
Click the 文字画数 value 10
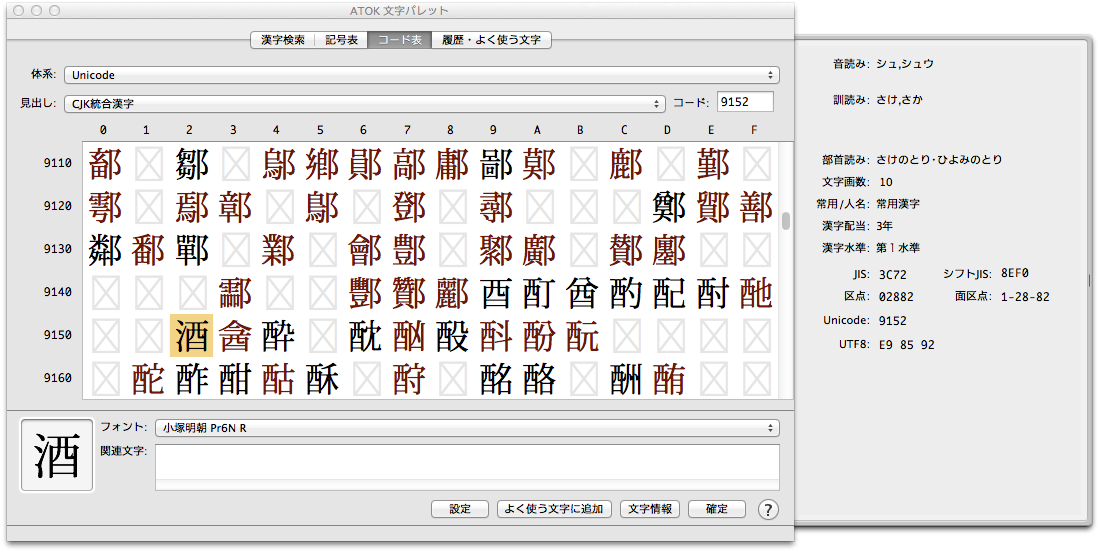(x=886, y=182)
